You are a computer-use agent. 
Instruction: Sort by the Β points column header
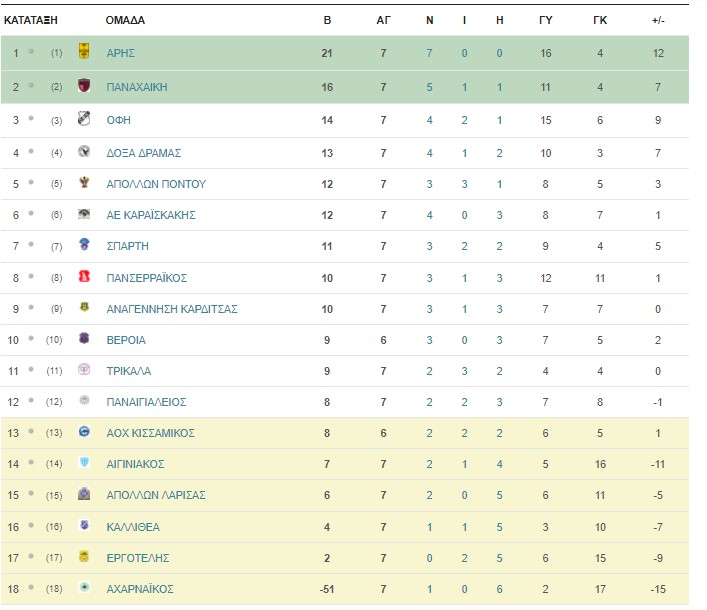pos(327,20)
